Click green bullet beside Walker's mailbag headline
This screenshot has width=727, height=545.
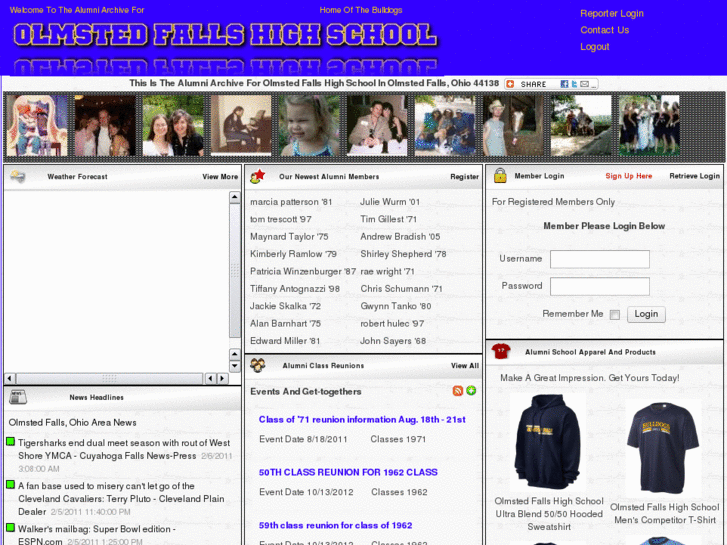click(10, 528)
